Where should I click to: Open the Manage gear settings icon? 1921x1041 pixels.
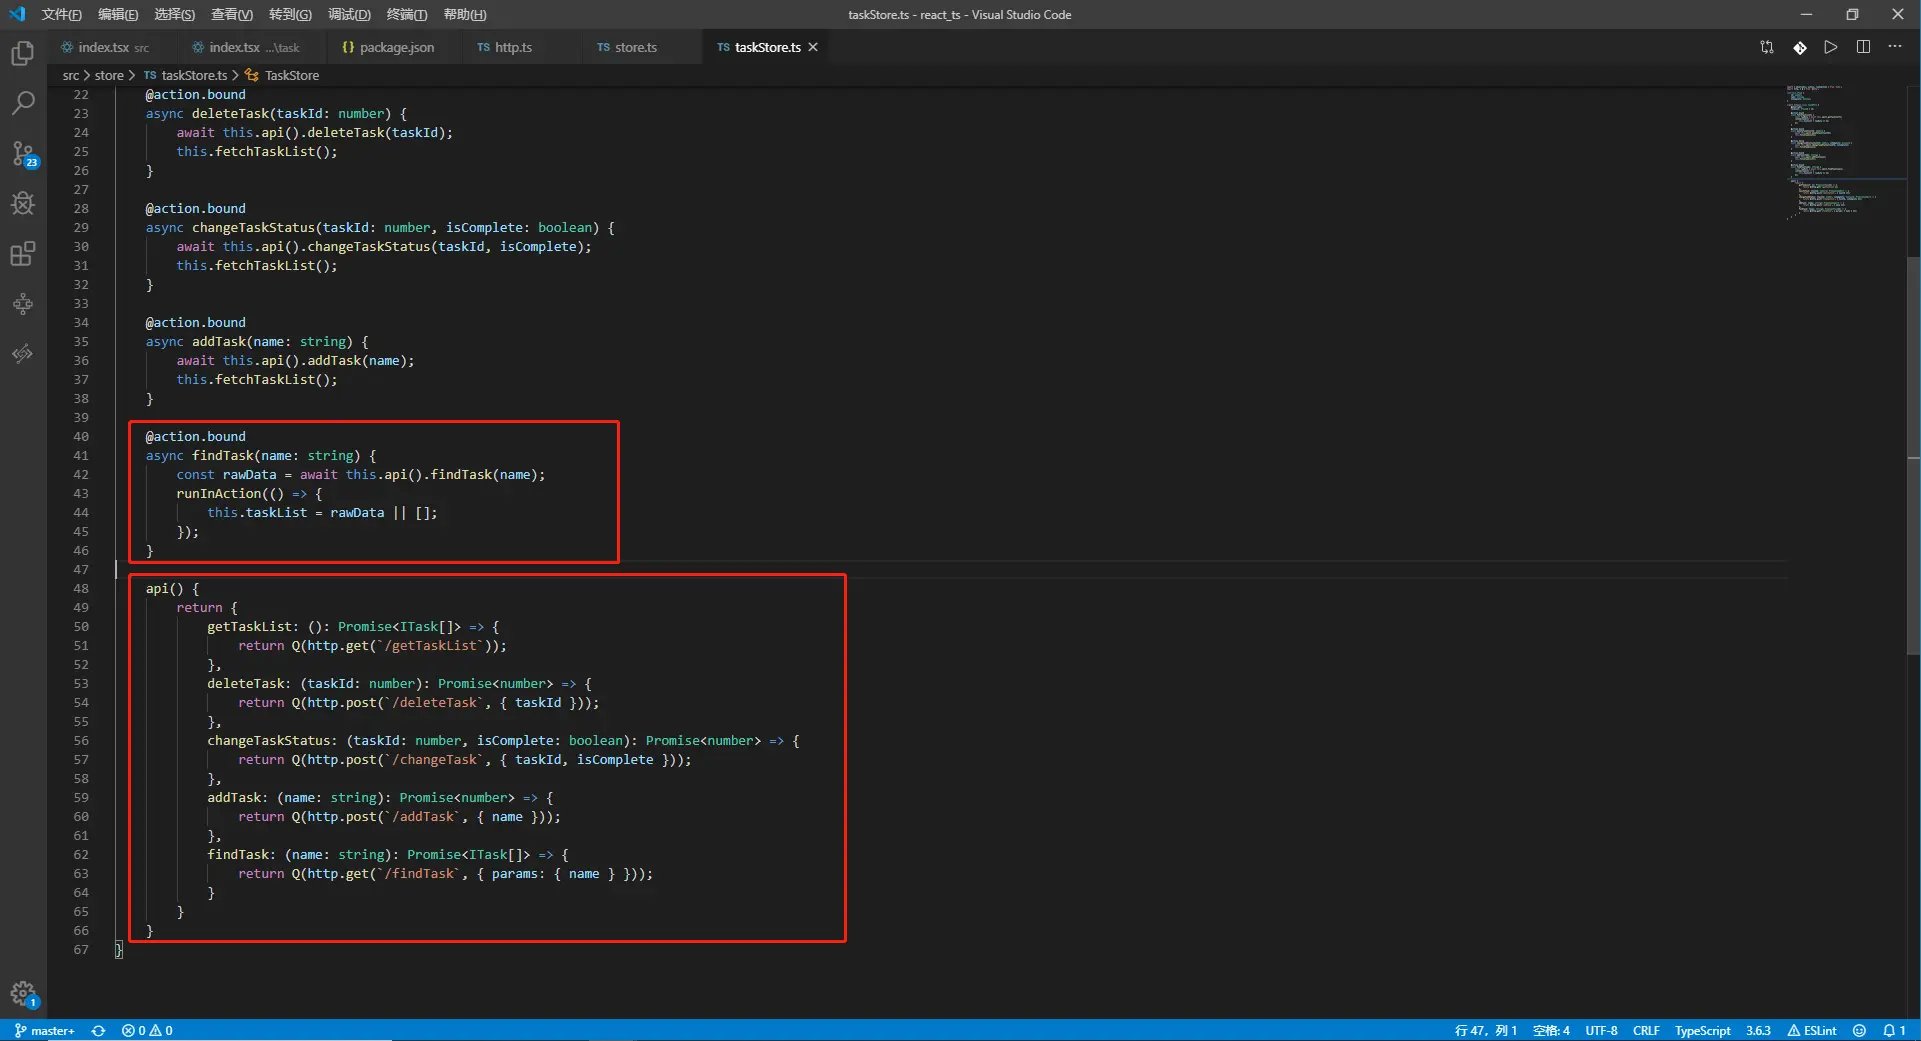pyautogui.click(x=23, y=993)
